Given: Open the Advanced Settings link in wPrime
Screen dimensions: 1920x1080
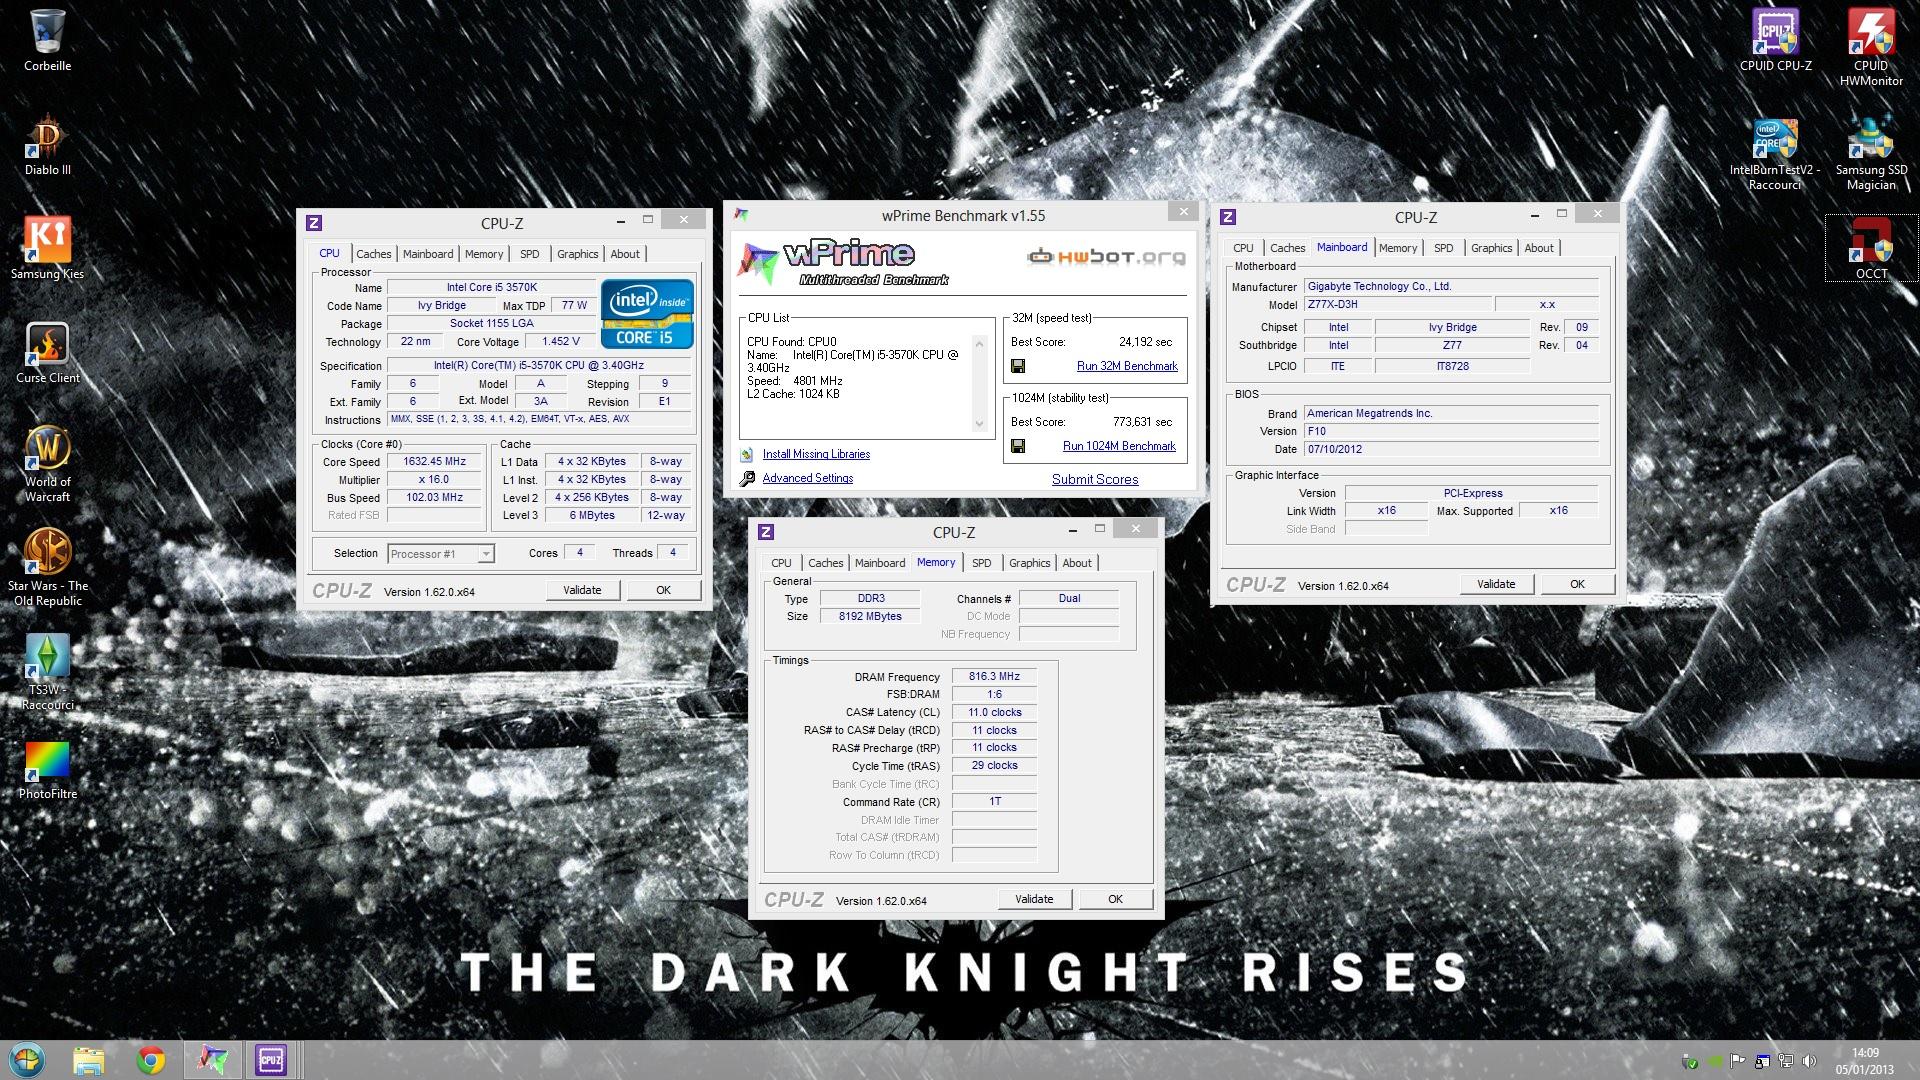Looking at the screenshot, I should [808, 478].
